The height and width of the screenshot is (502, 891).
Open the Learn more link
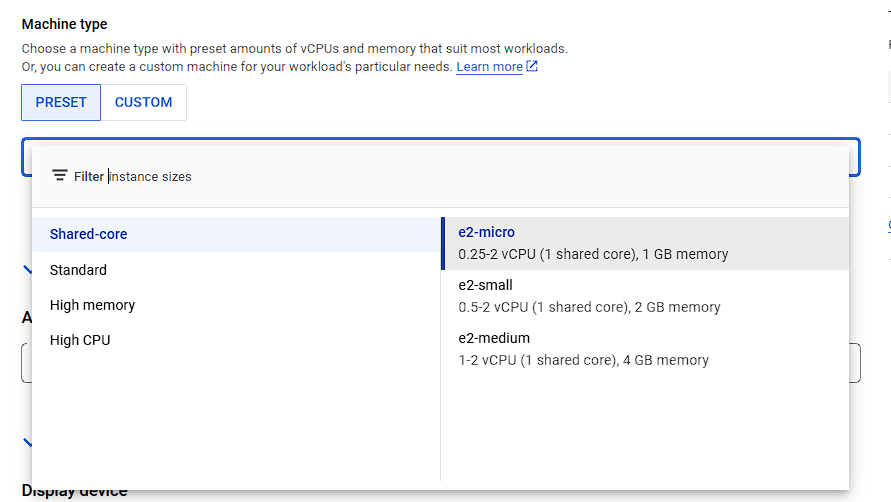(x=489, y=67)
